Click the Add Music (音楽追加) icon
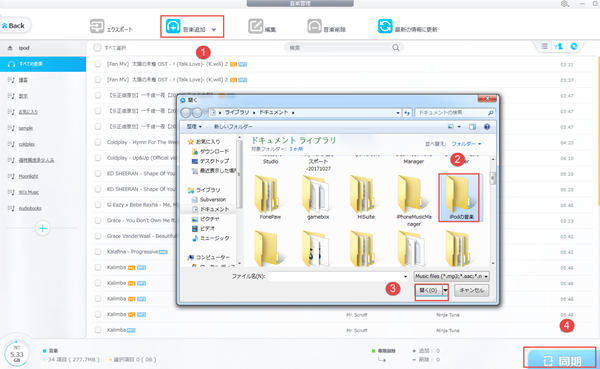 [x=173, y=26]
